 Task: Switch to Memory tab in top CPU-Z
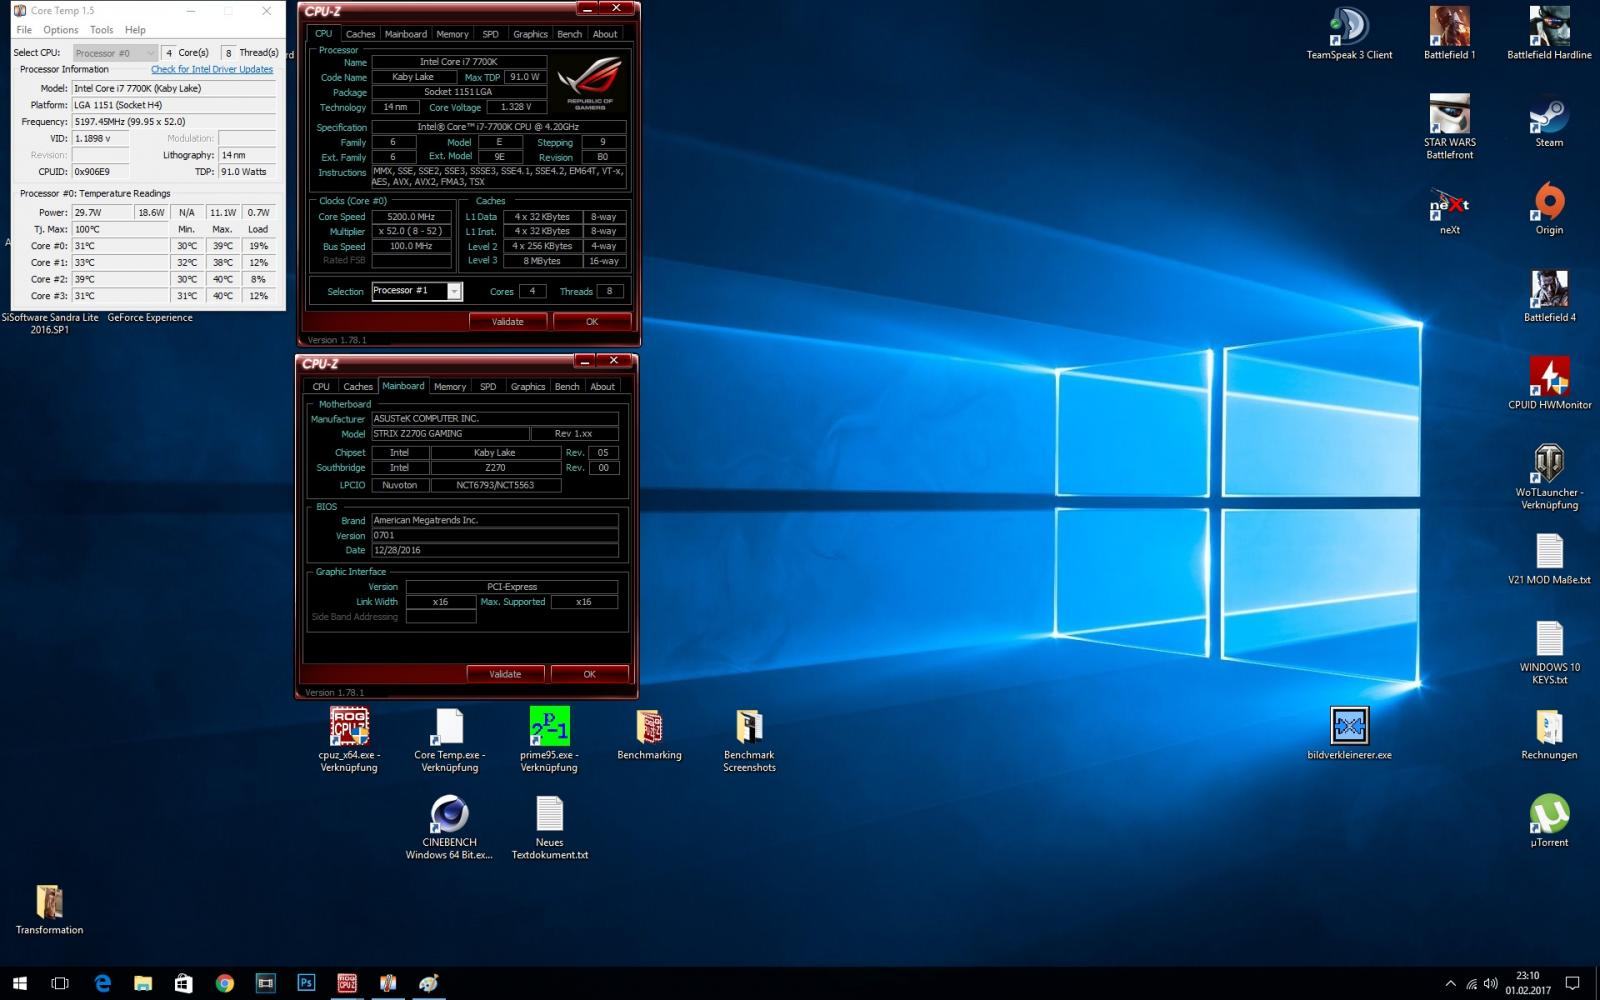click(452, 34)
